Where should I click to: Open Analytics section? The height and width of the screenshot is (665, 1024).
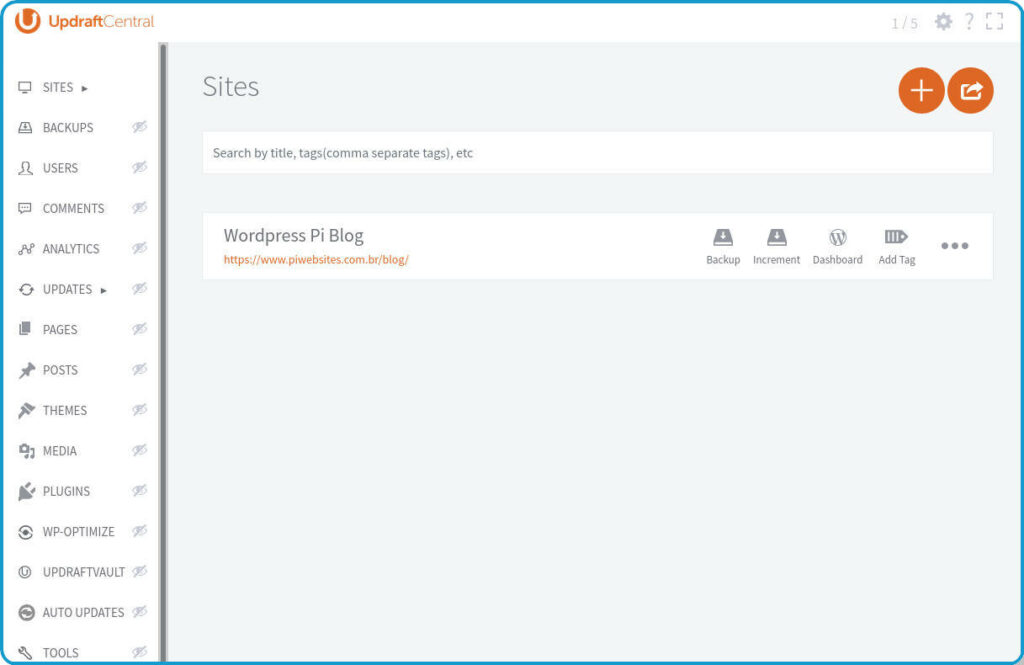pyautogui.click(x=71, y=250)
